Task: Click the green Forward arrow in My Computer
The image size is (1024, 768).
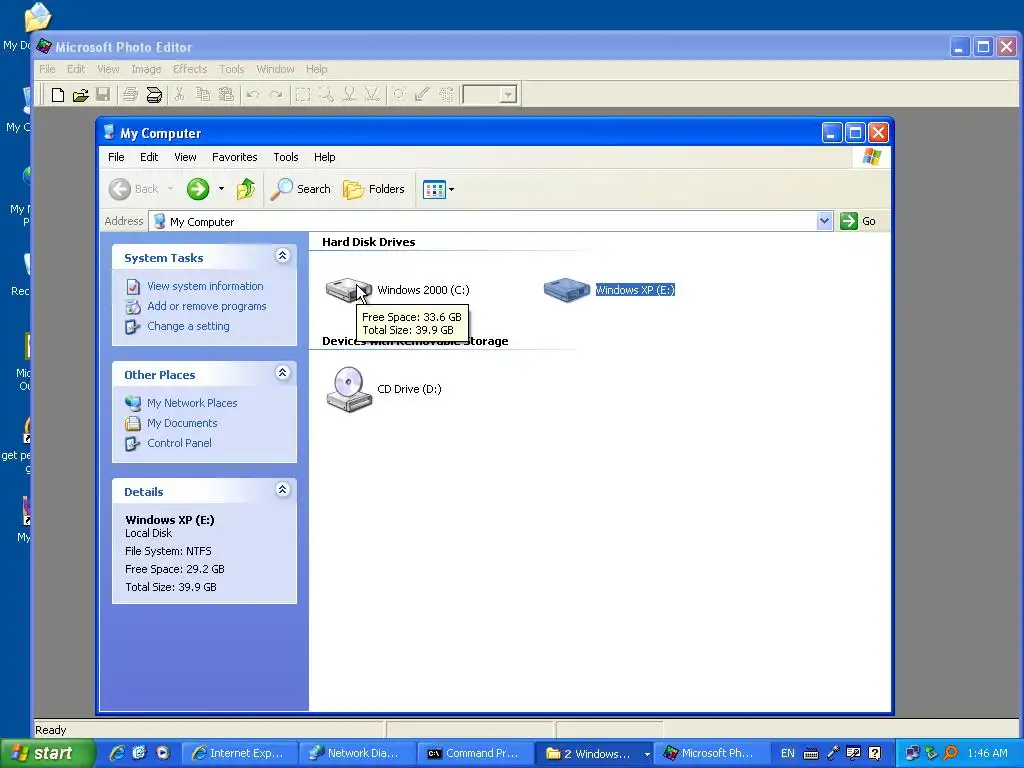Action: [198, 189]
